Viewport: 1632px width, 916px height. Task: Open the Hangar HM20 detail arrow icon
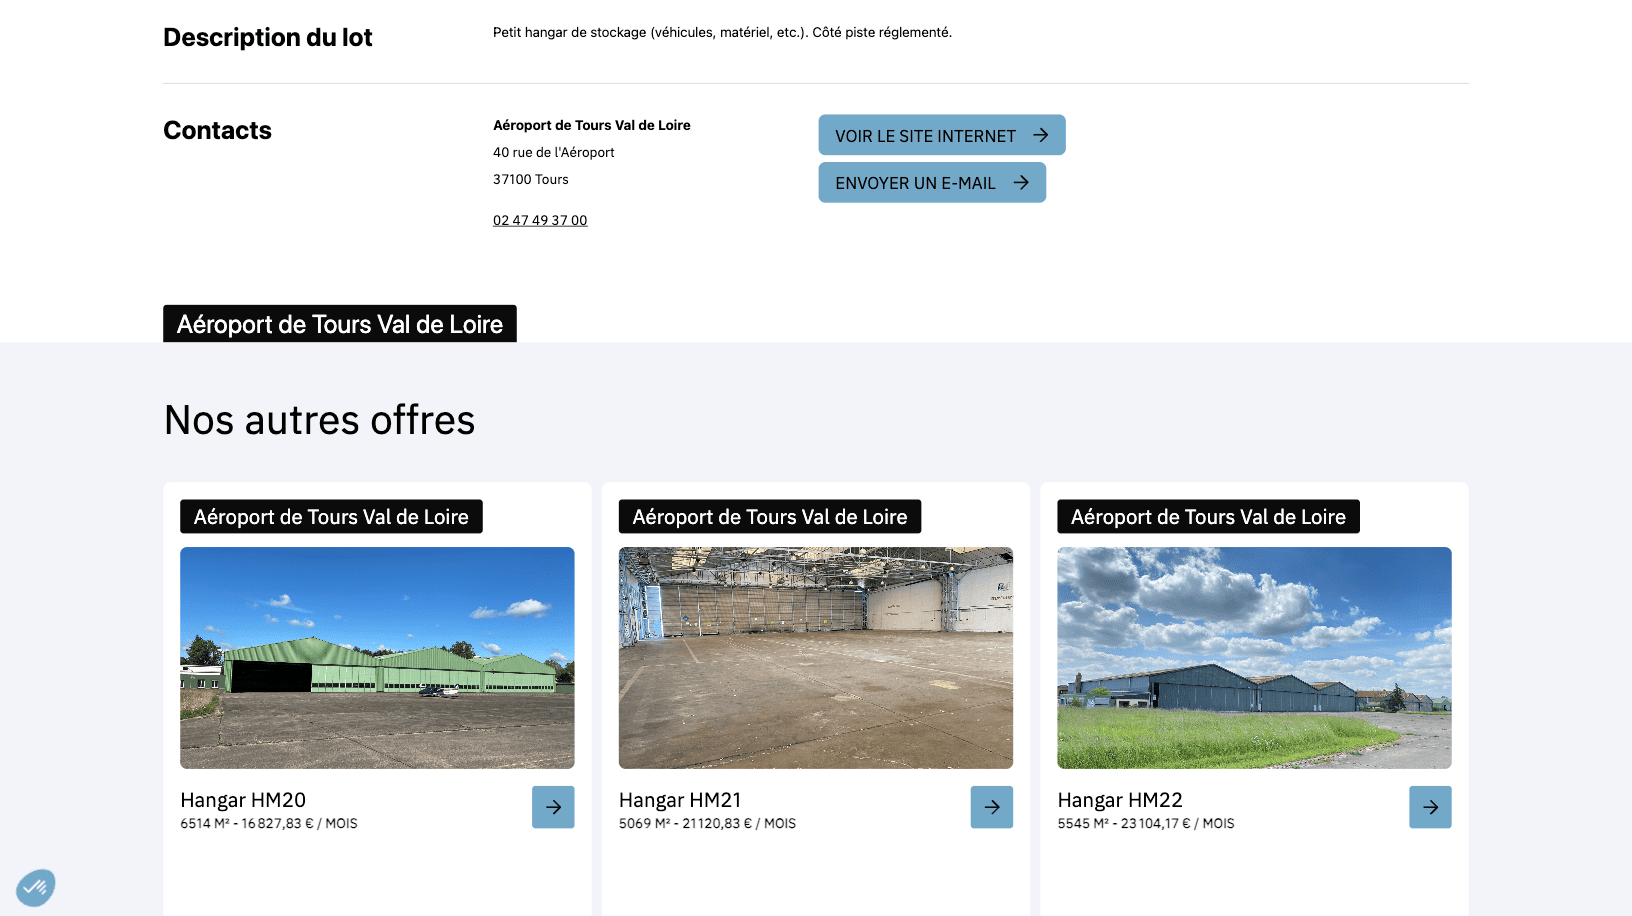[553, 807]
